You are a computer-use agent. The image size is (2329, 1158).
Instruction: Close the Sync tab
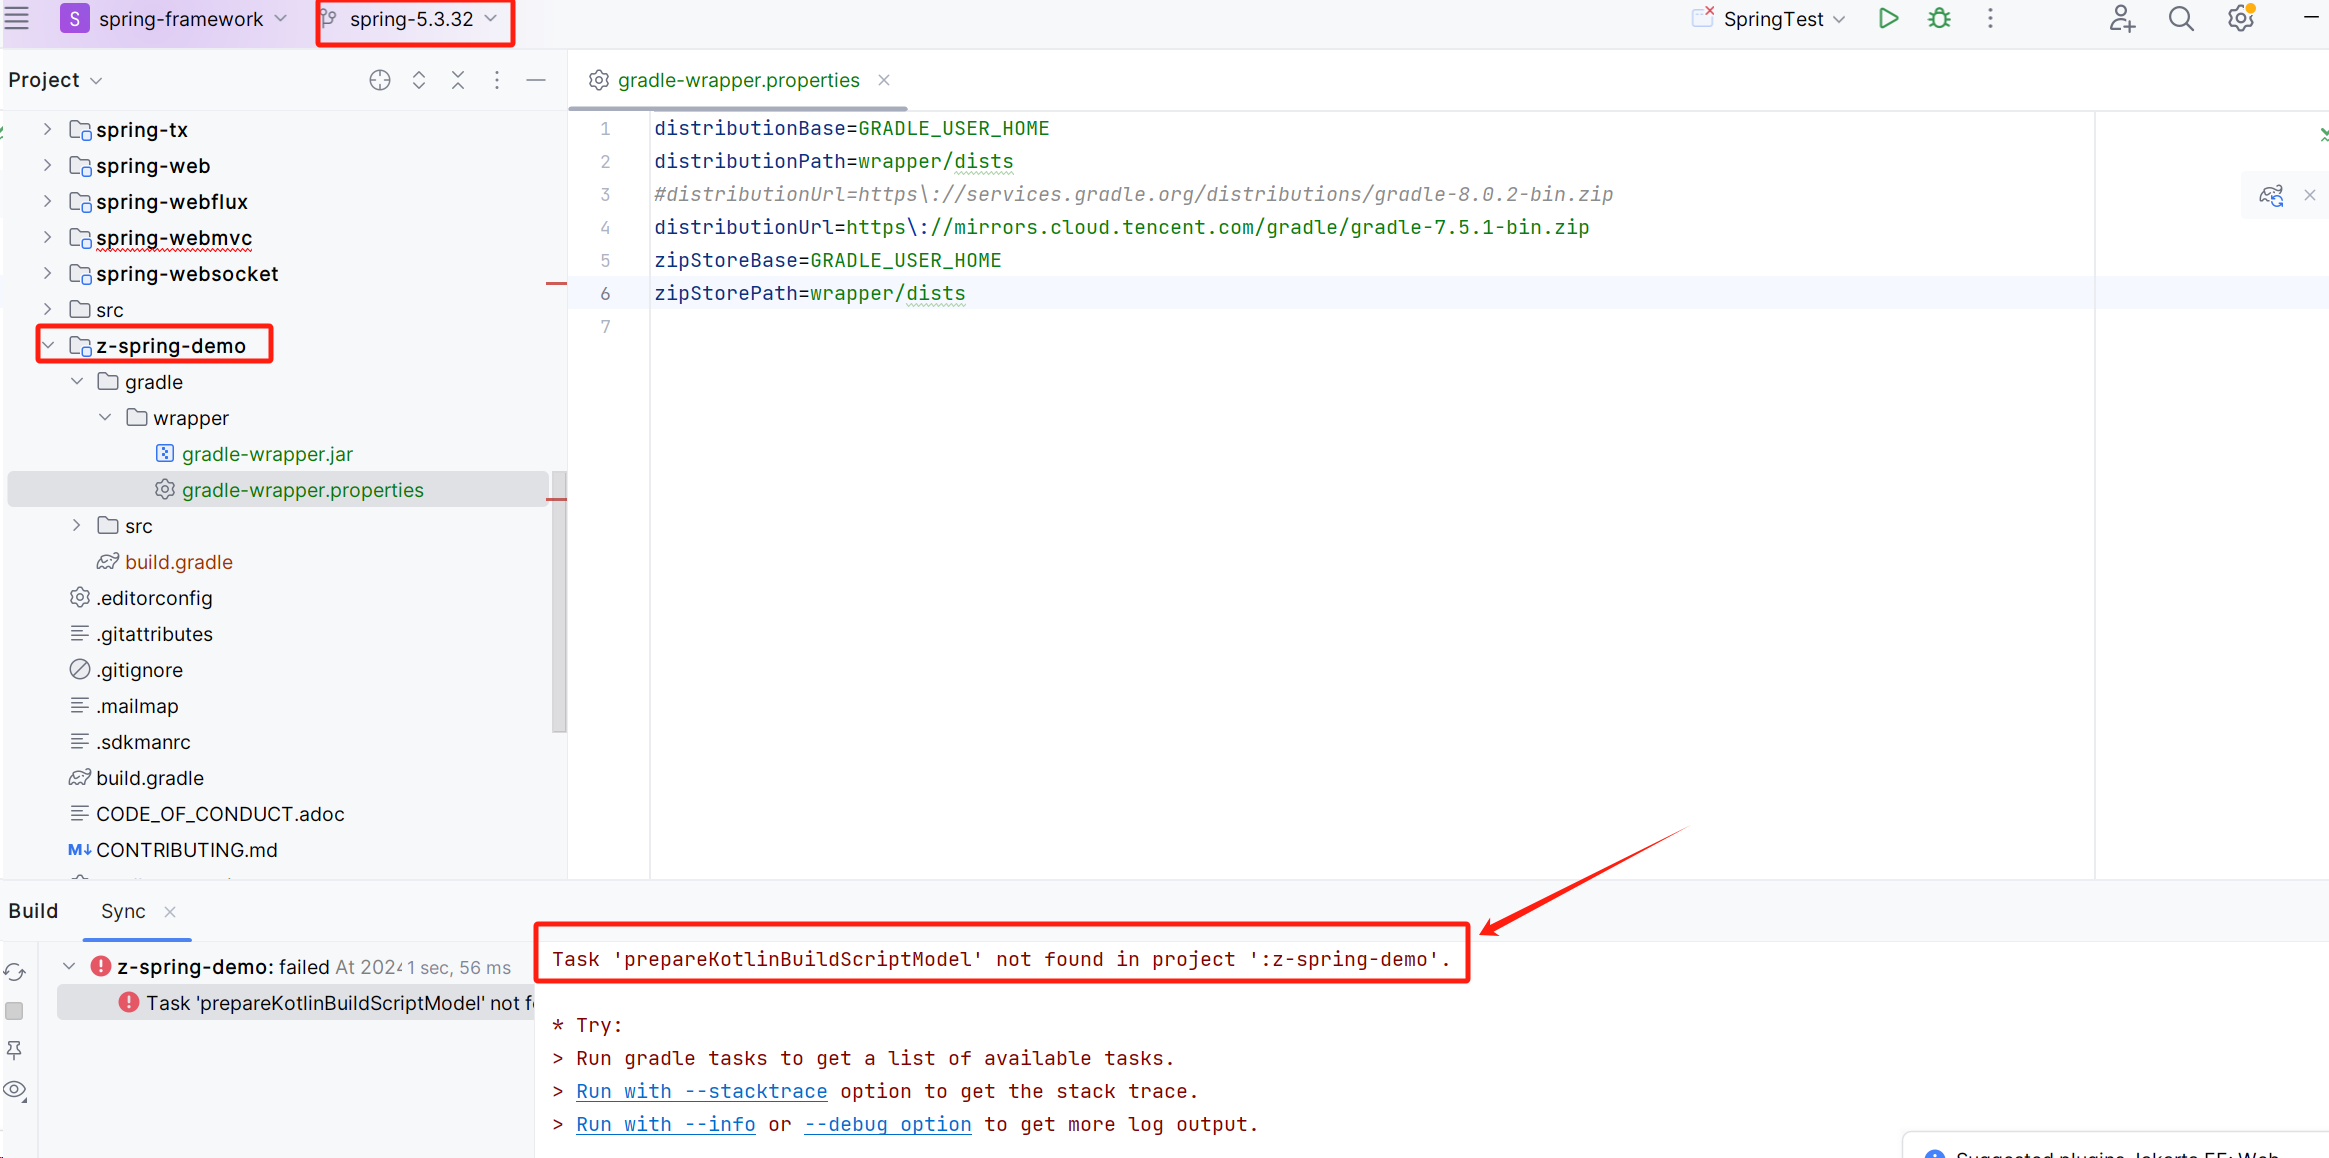click(170, 911)
